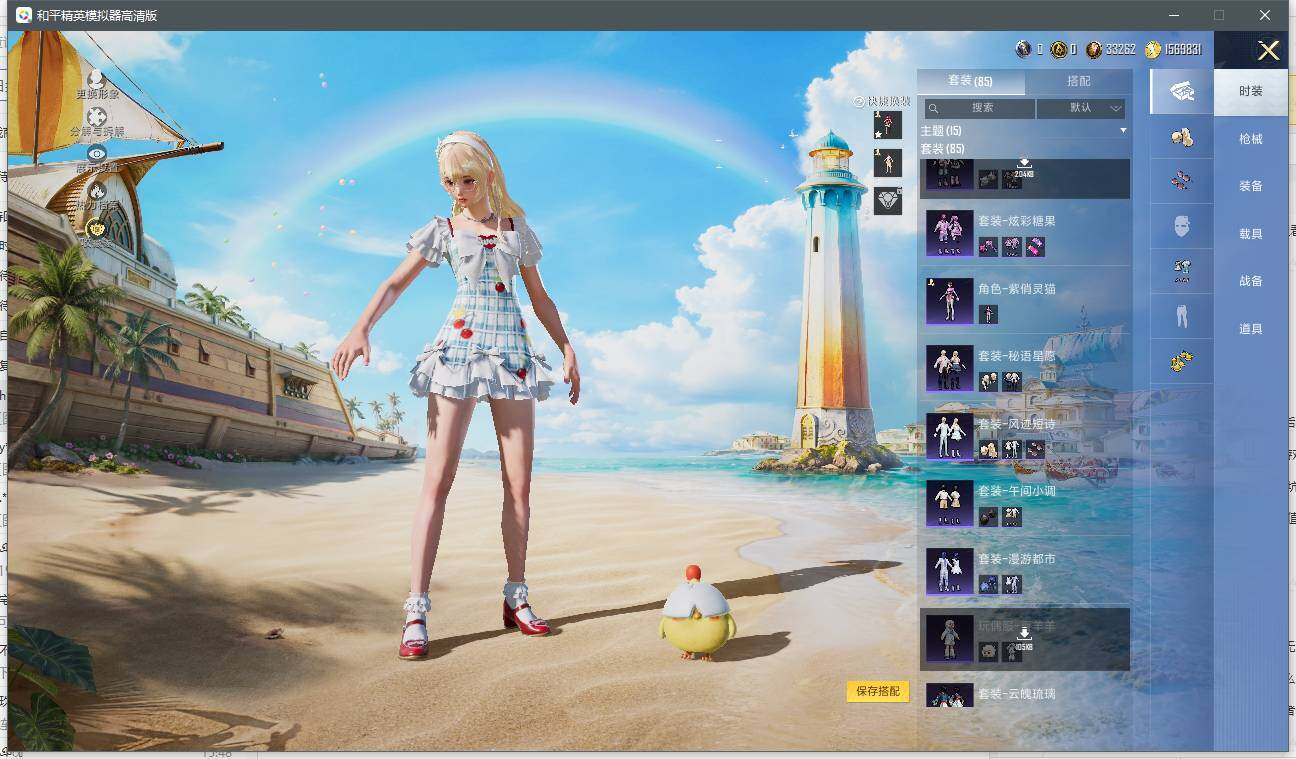Expand the 主题(15) section arrow
Screen dimensions: 1296x759
point(1123,131)
